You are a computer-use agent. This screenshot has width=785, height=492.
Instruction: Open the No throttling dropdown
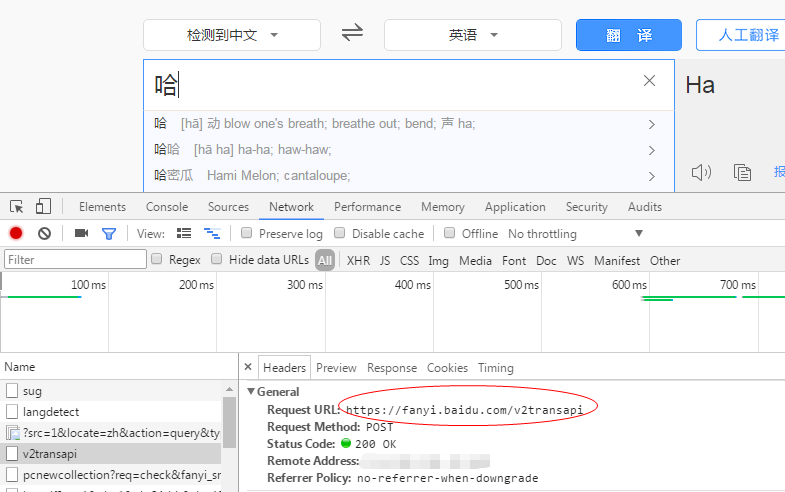[x=575, y=234]
